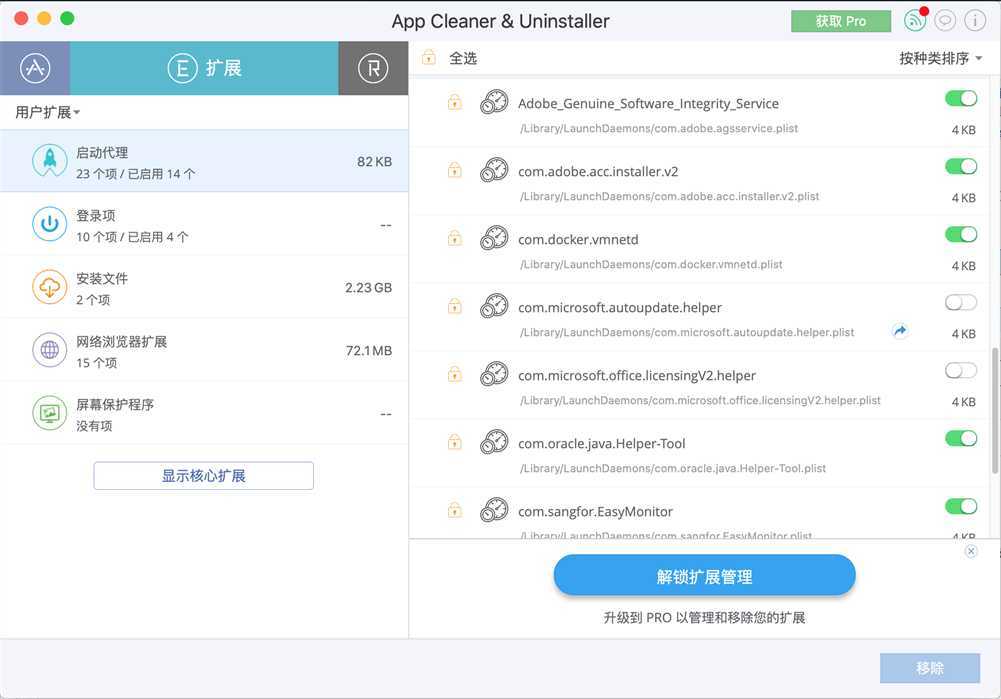The image size is (1001, 699).
Task: Click path /Library/LaunchDaemons/com.adobe.agsservice.plist
Action: click(659, 128)
